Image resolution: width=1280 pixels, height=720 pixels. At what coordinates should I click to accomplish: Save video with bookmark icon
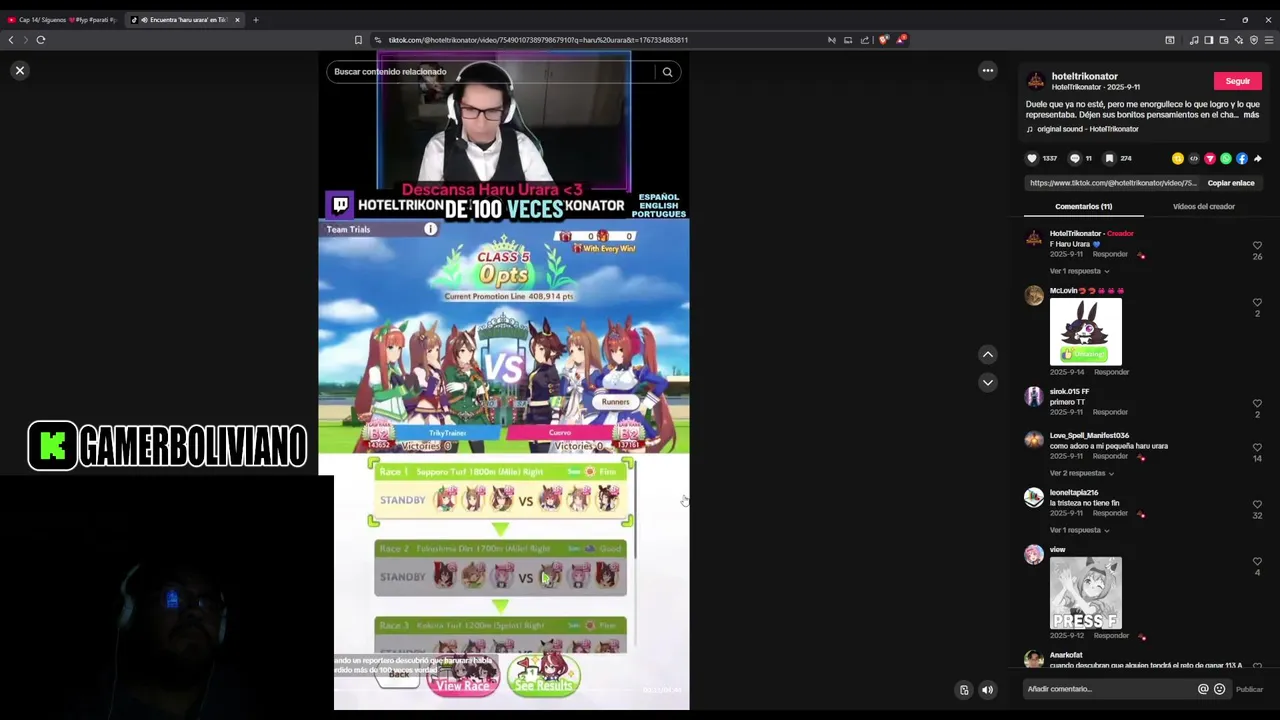tap(1109, 158)
